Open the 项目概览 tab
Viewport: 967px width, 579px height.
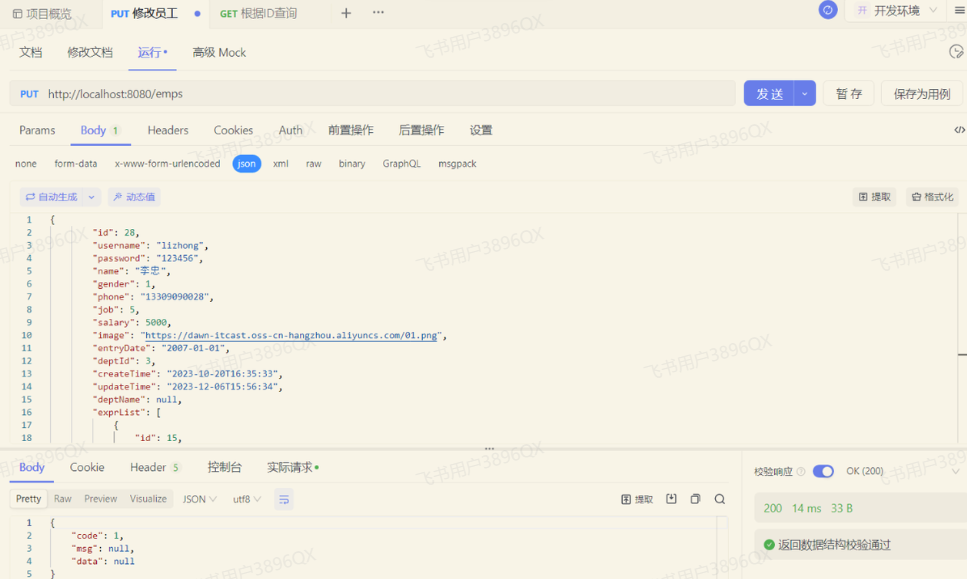pos(42,14)
